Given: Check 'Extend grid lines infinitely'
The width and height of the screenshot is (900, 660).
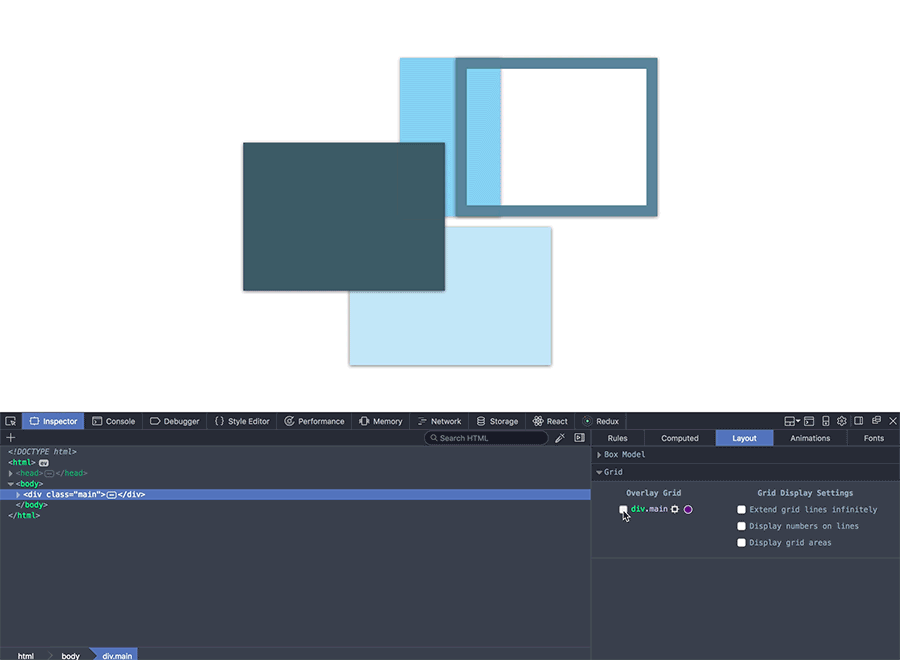Looking at the screenshot, I should click(742, 510).
